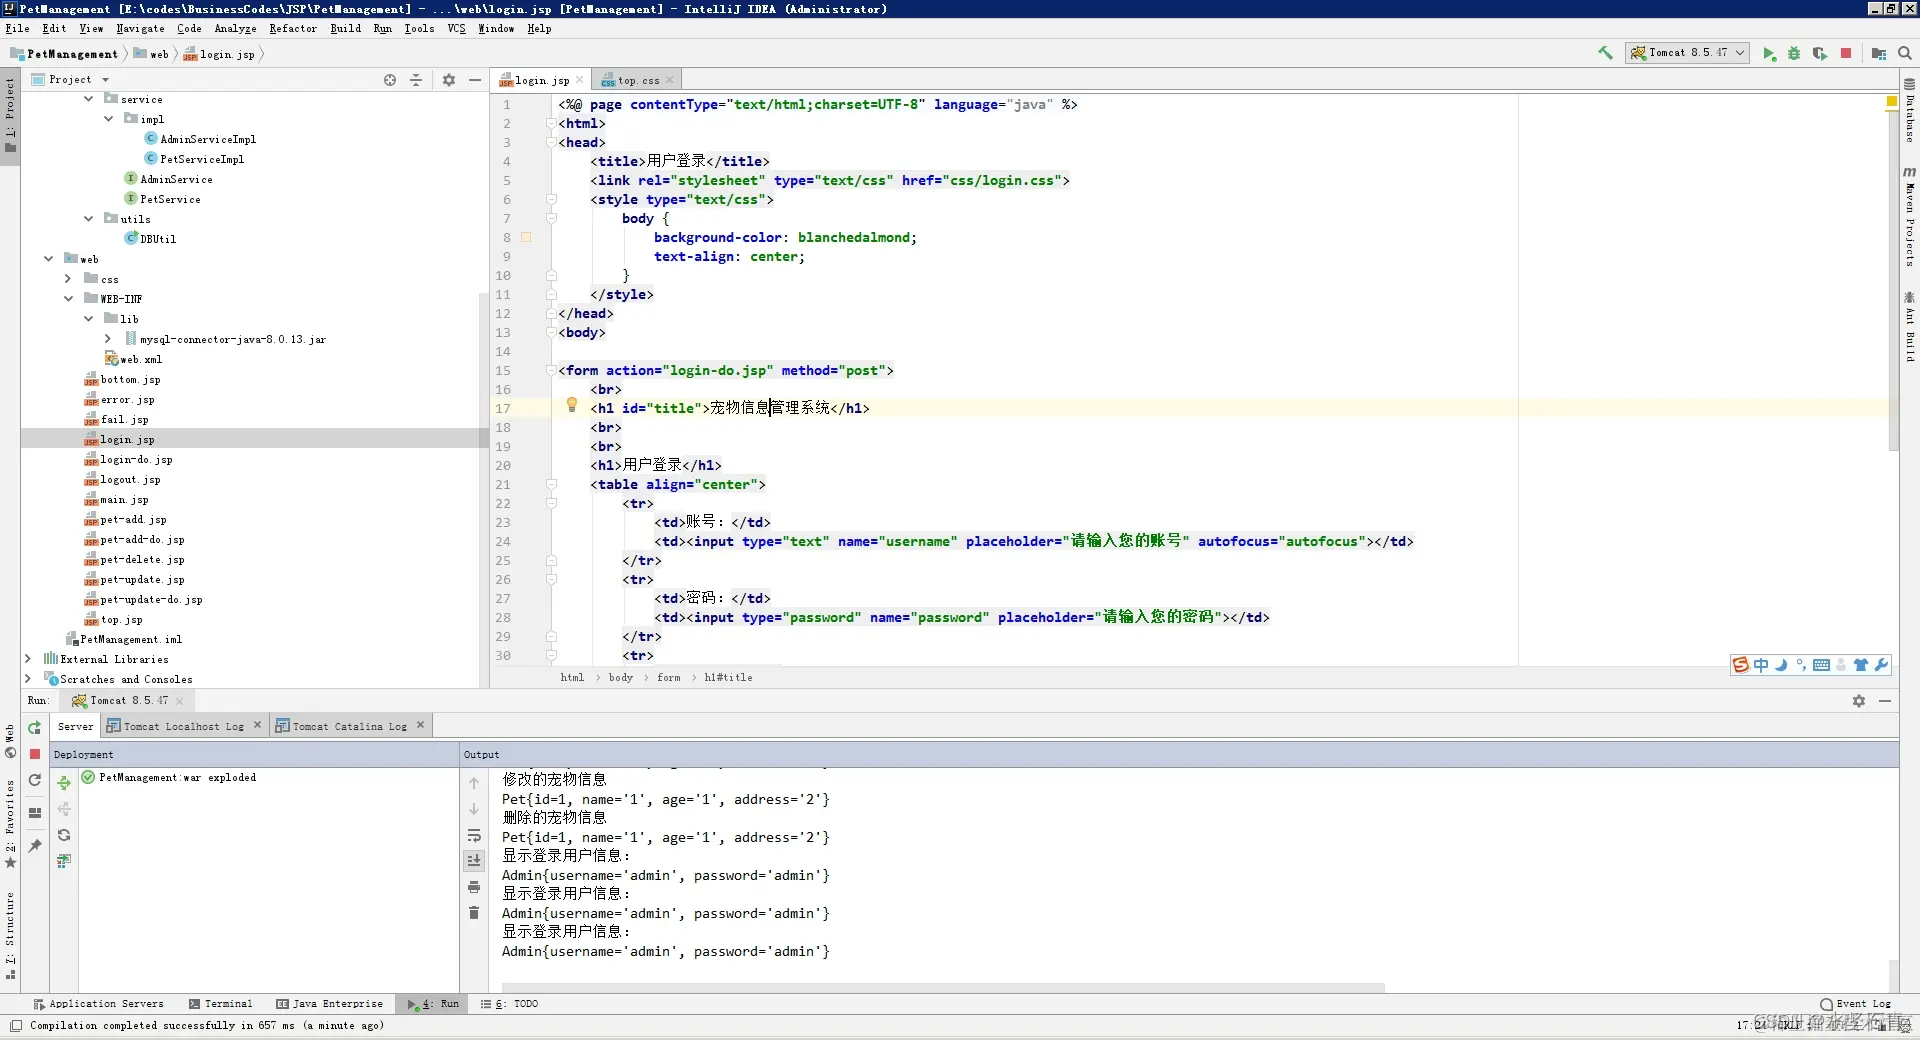Click the intention lightbulb on line 17
1920x1040 pixels.
coord(572,405)
